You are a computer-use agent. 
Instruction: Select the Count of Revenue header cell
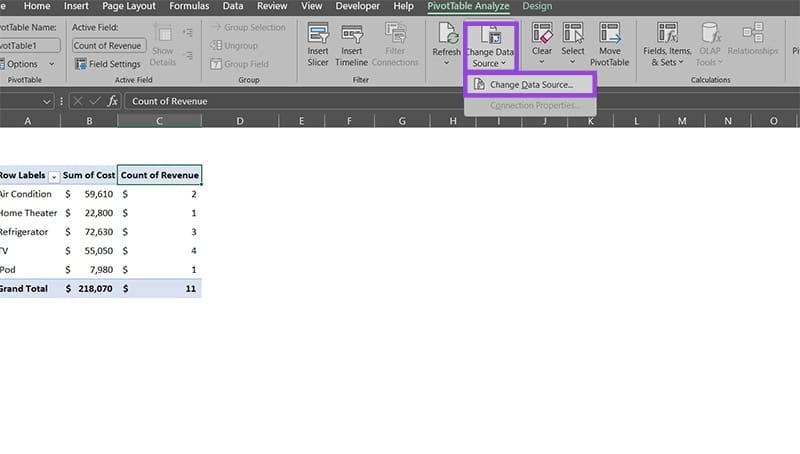(160, 175)
